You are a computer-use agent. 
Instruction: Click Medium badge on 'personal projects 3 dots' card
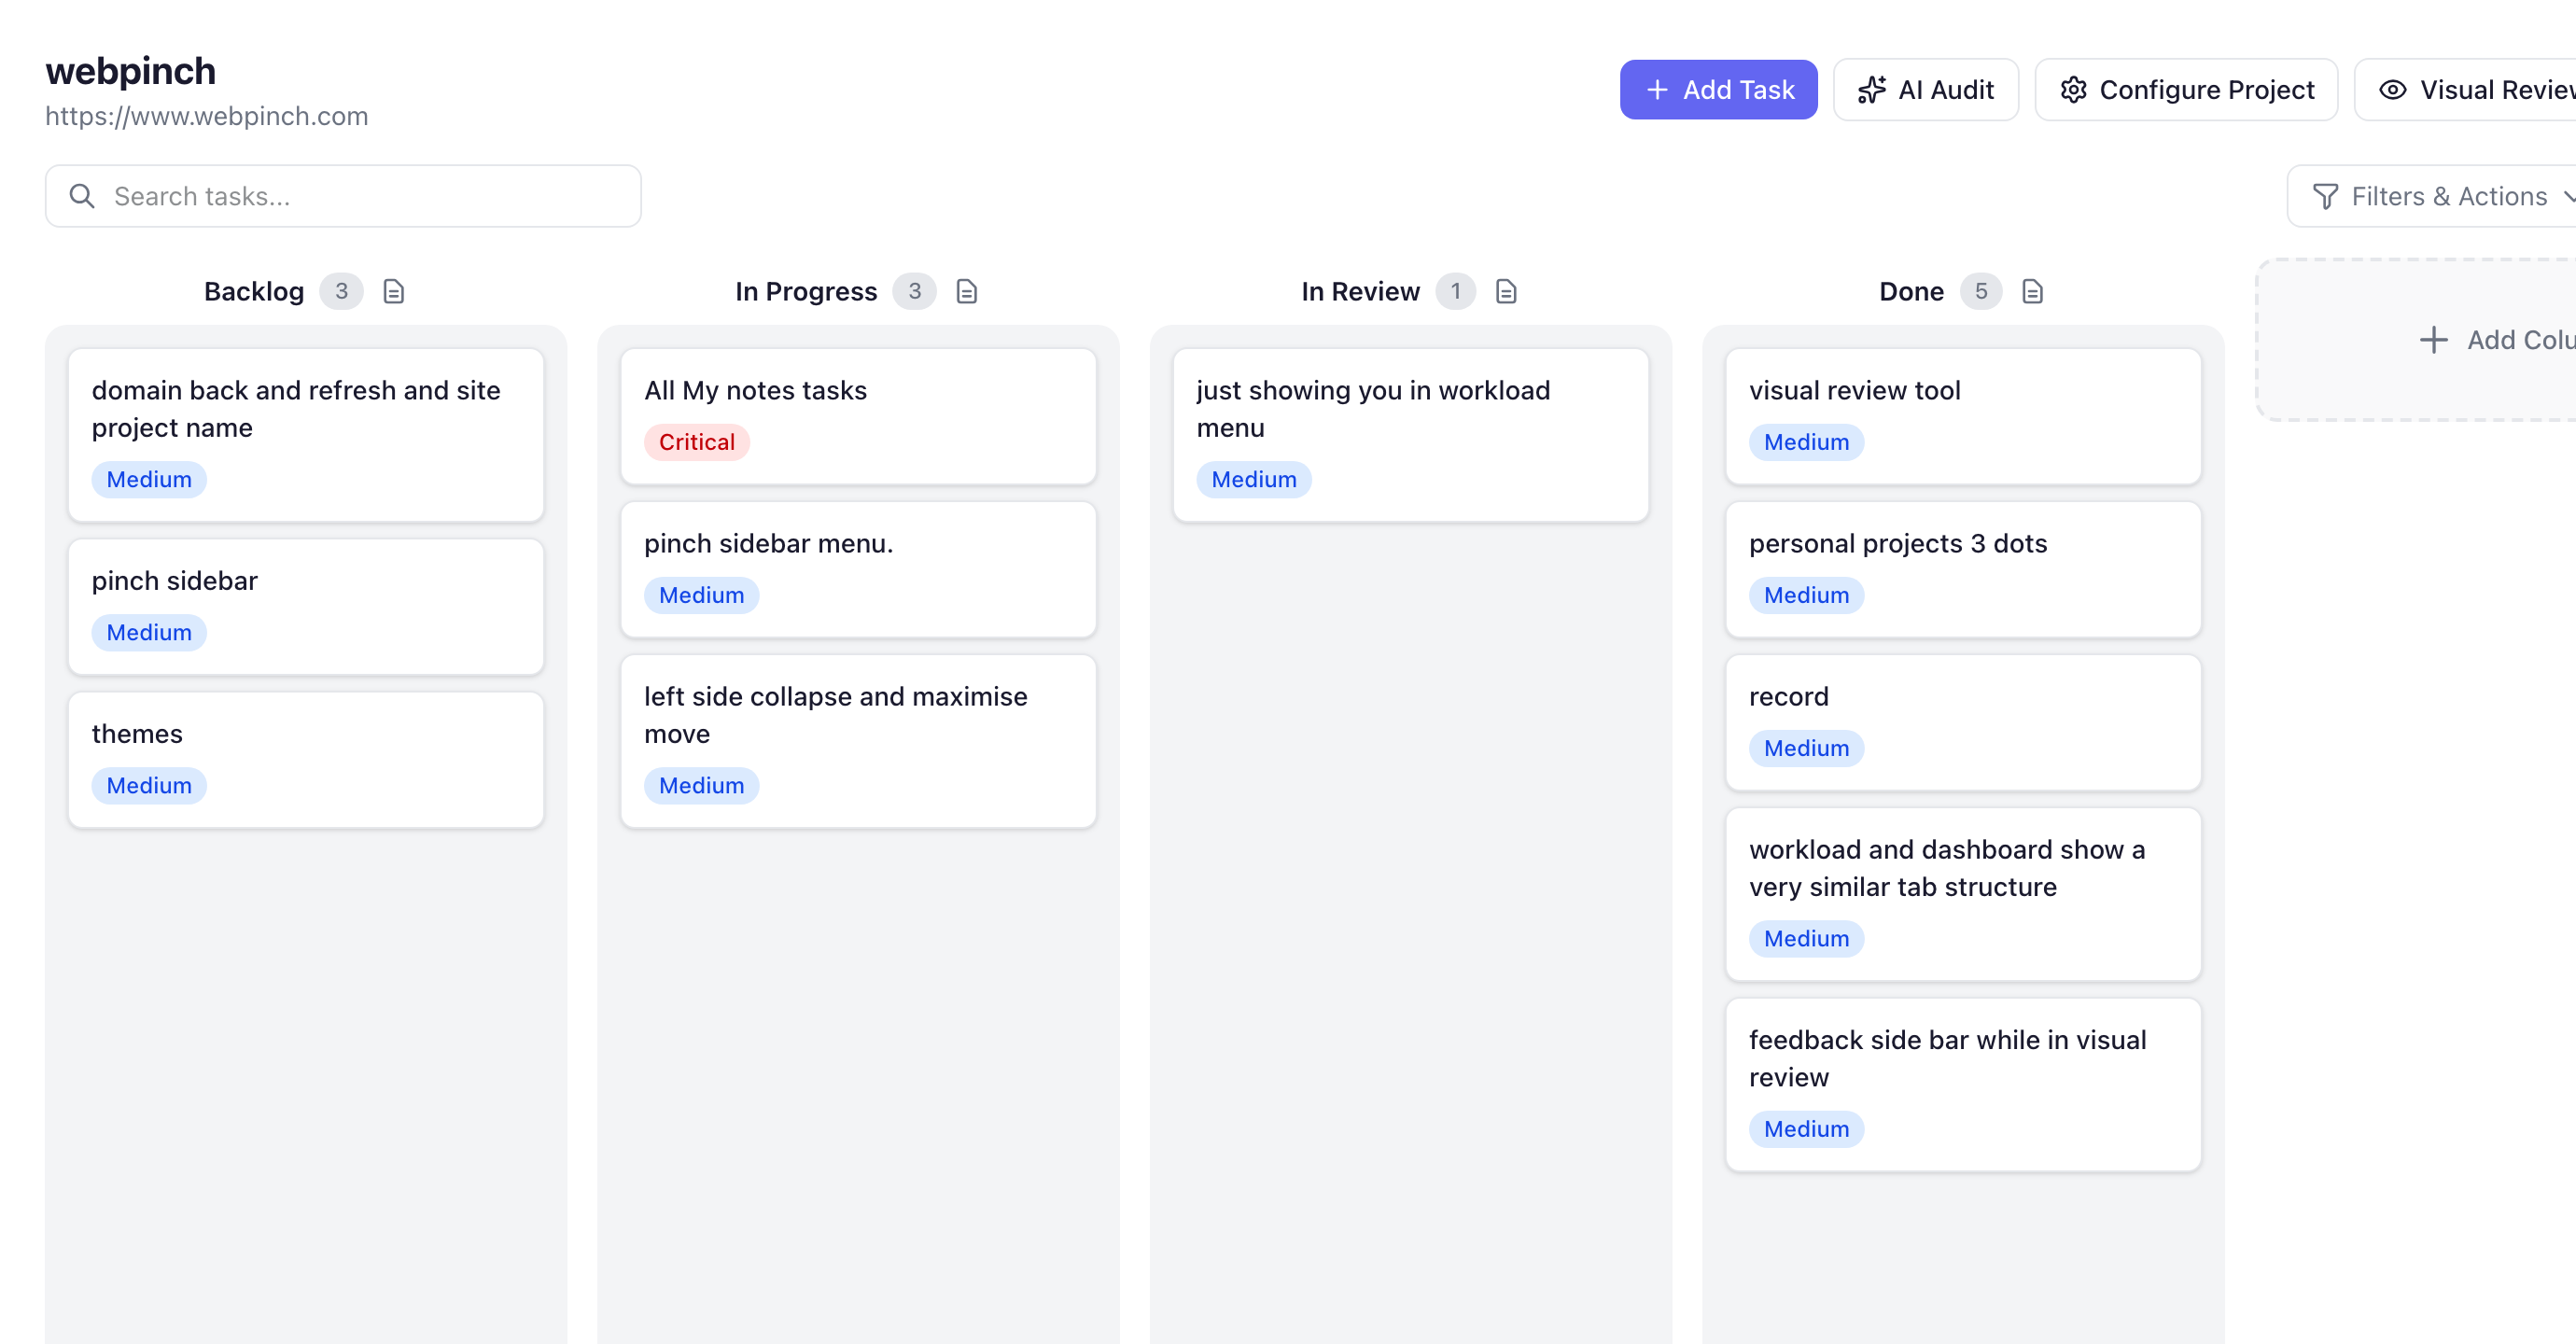[1806, 595]
